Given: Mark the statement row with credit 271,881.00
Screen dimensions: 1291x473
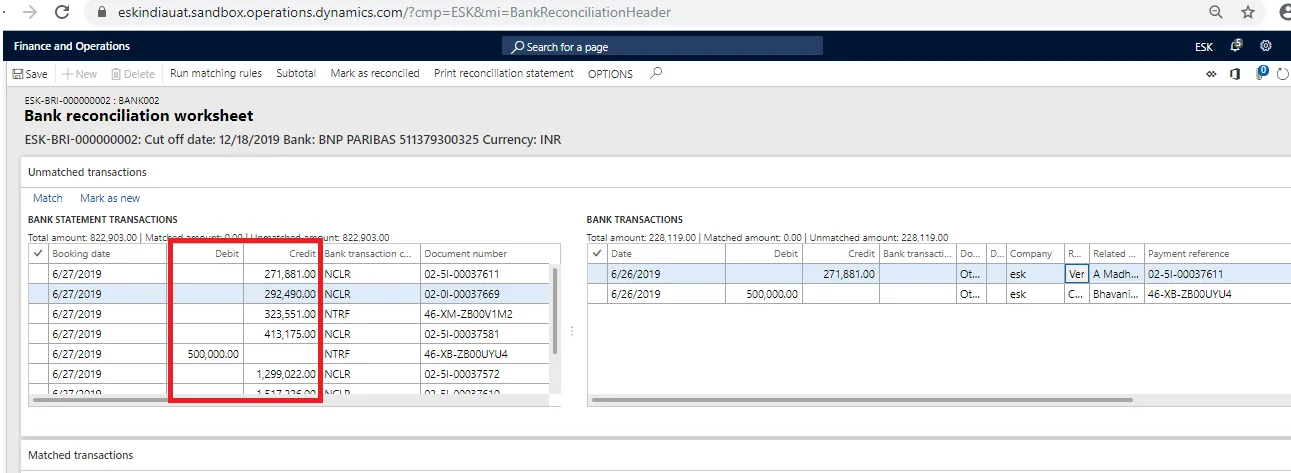Looking at the screenshot, I should (x=38, y=273).
